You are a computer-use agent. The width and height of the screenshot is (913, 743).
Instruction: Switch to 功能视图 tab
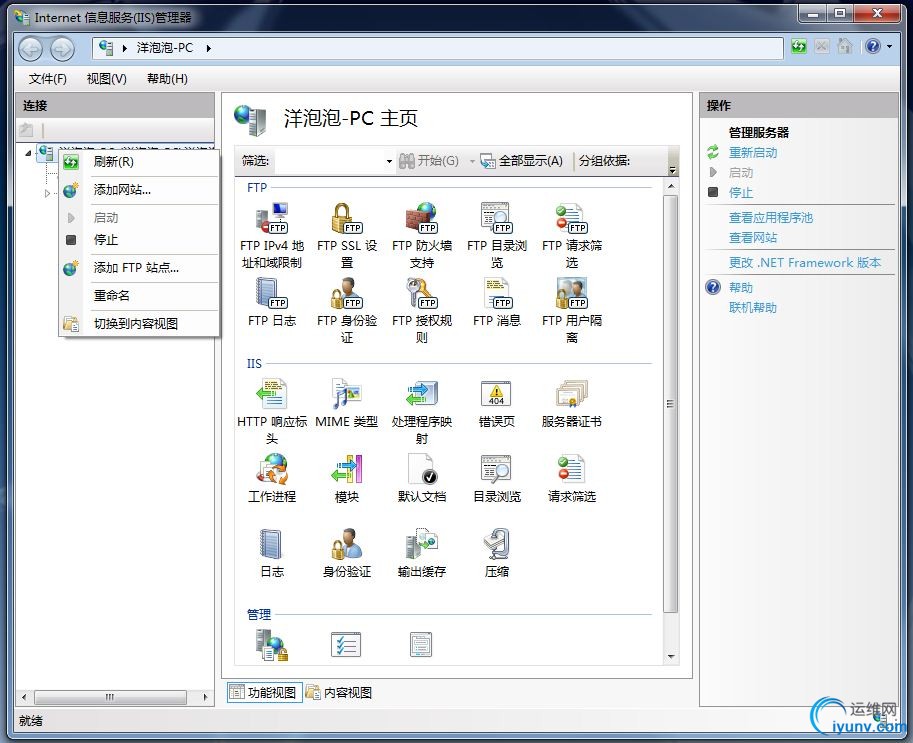[264, 692]
